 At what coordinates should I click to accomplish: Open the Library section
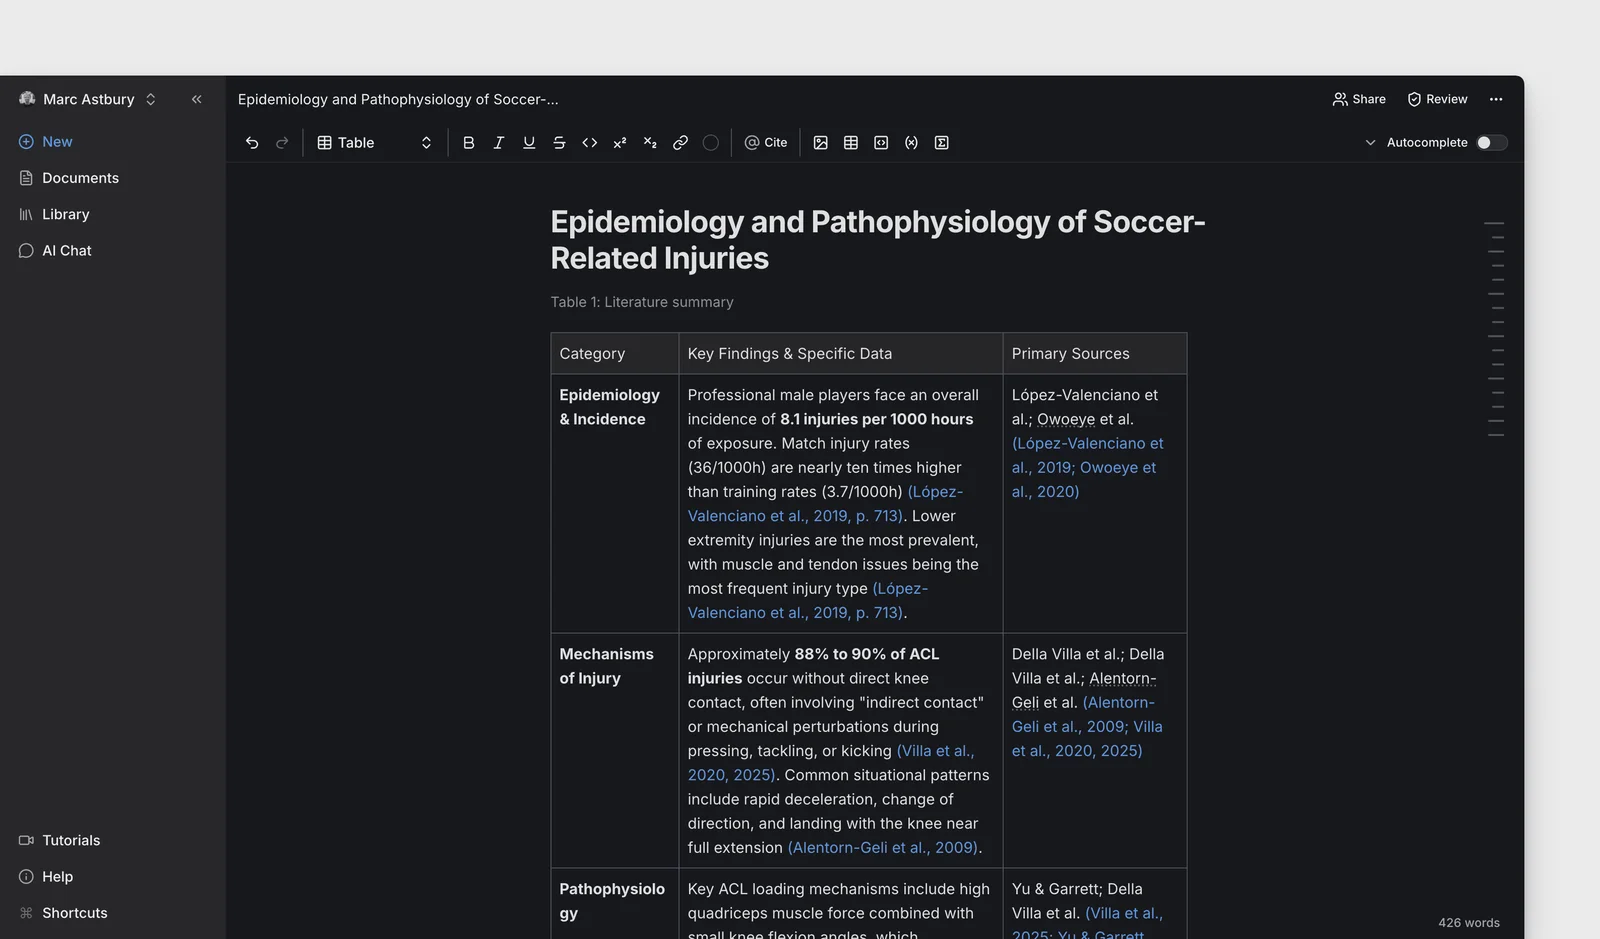click(x=54, y=214)
